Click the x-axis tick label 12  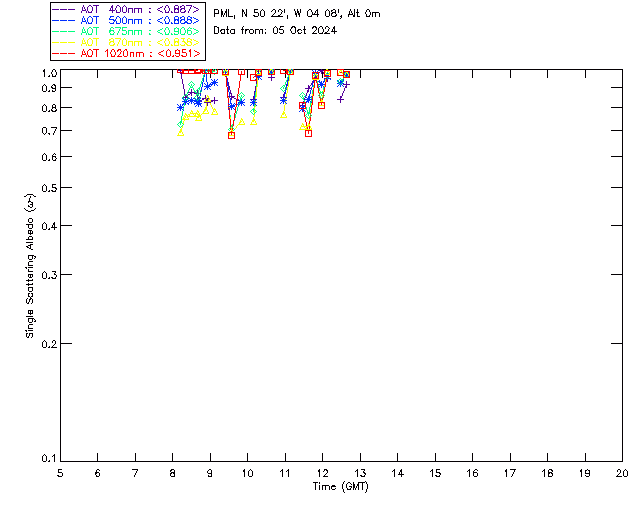click(x=322, y=473)
